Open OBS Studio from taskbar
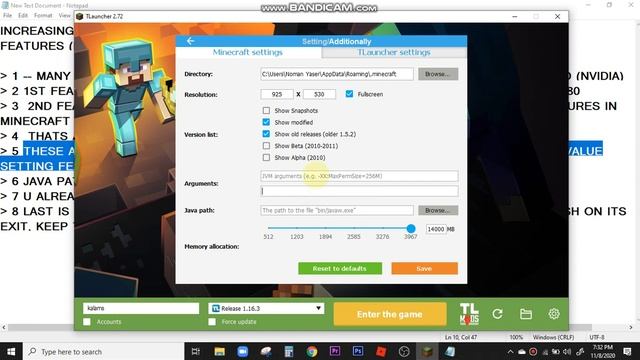Image resolution: width=640 pixels, height=360 pixels. (x=404, y=351)
